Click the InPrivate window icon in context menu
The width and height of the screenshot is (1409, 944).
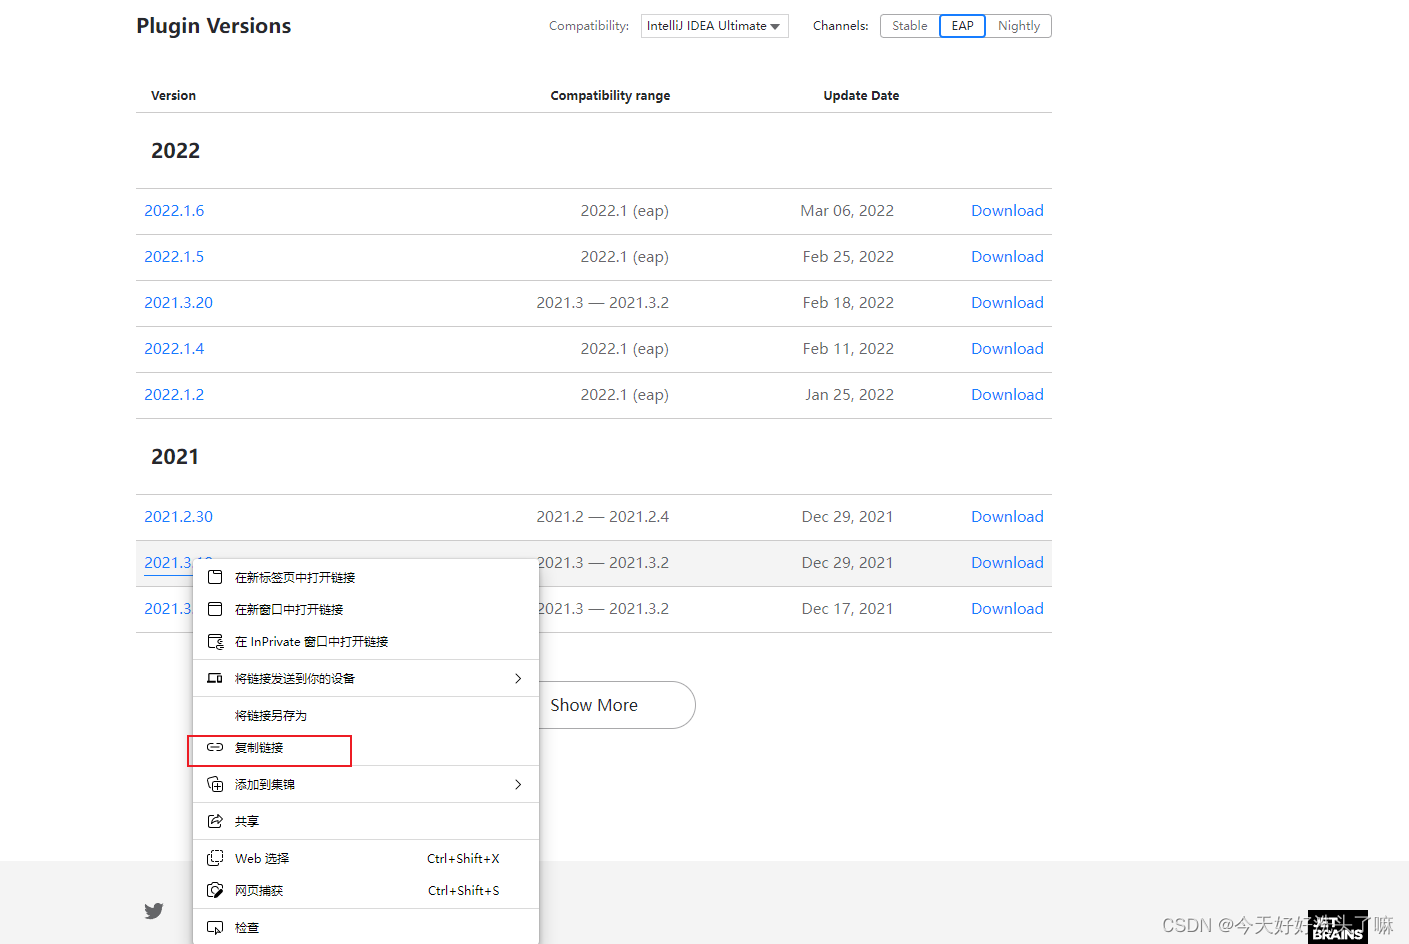pos(215,641)
